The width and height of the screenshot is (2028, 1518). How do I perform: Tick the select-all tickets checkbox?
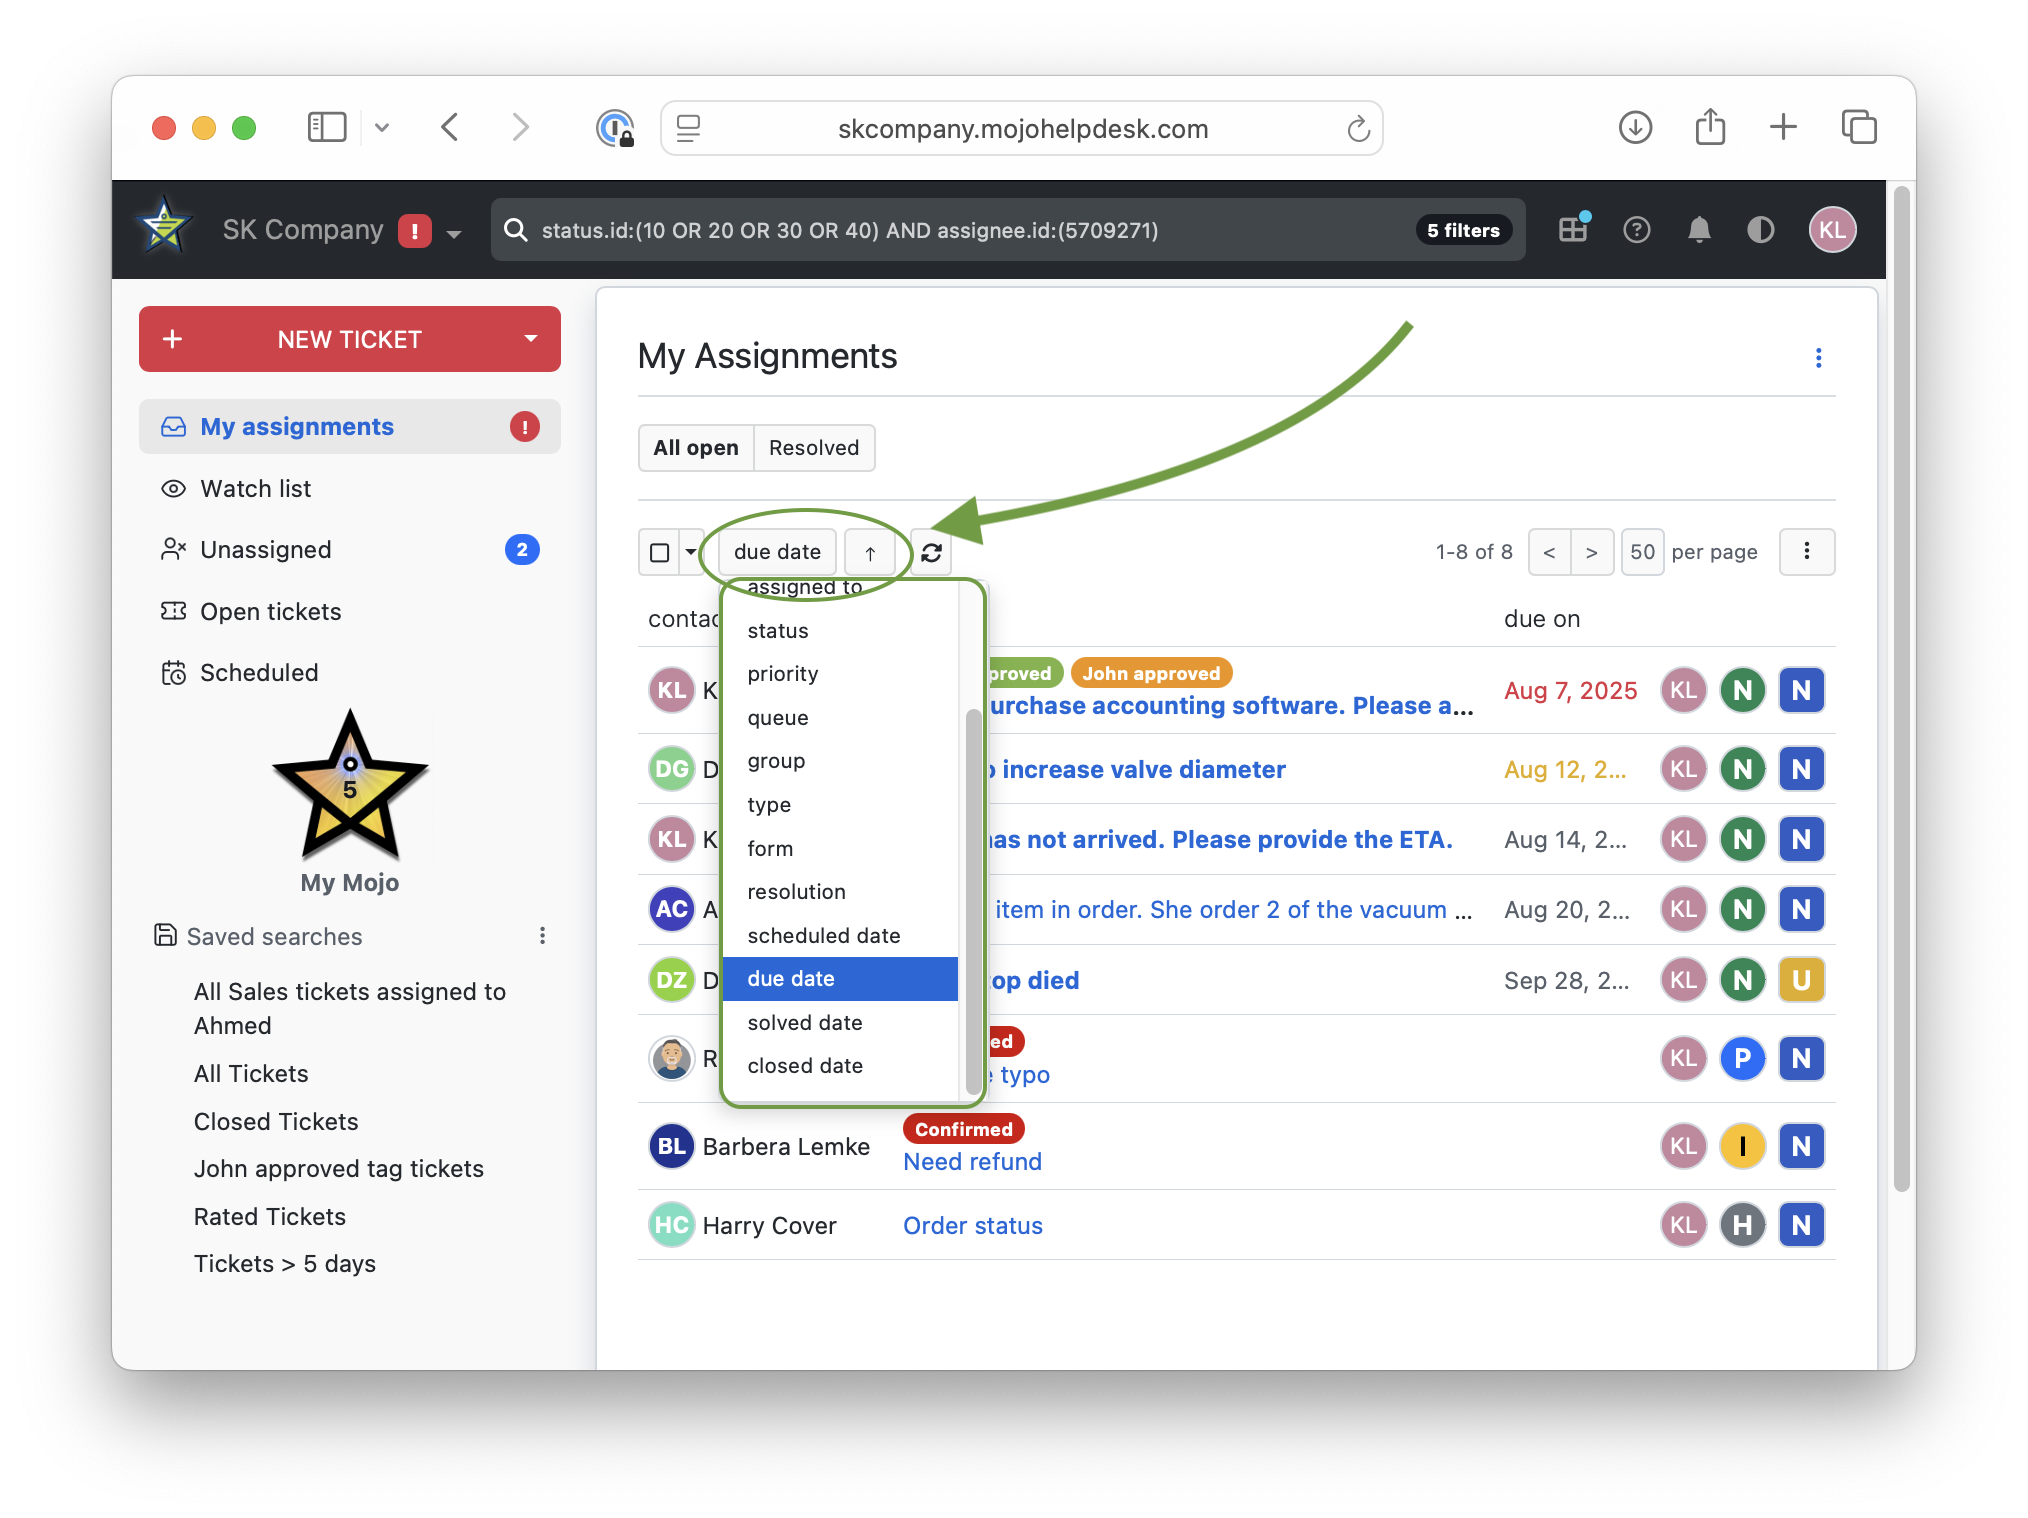coord(660,553)
